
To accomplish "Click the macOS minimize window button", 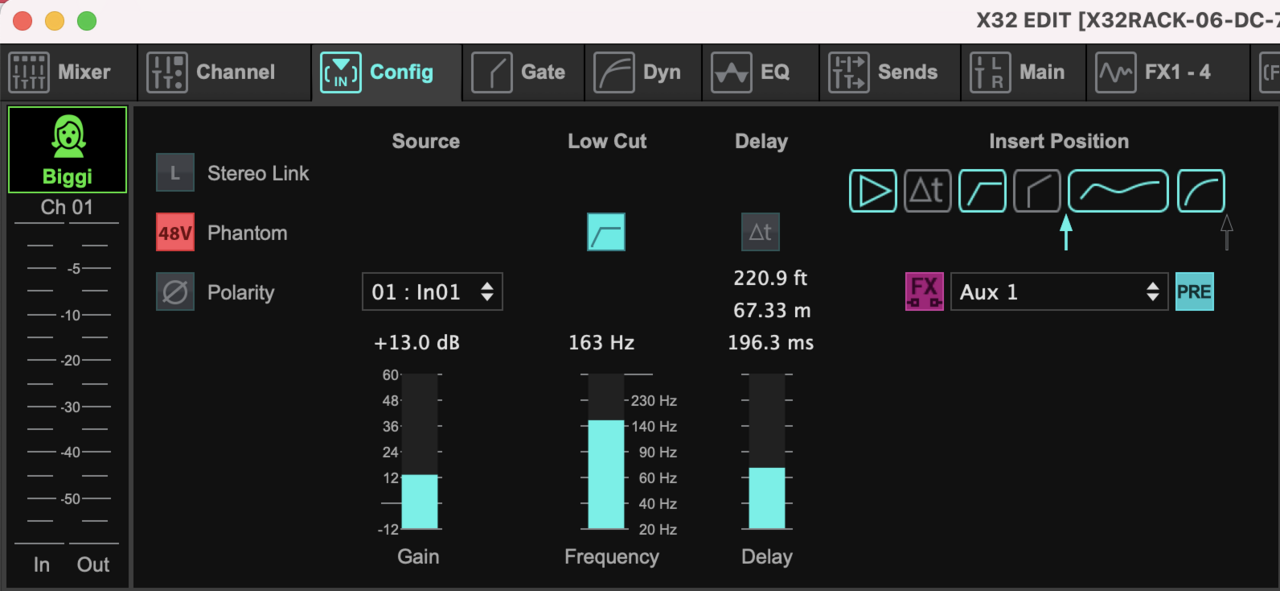I will coord(54,20).
